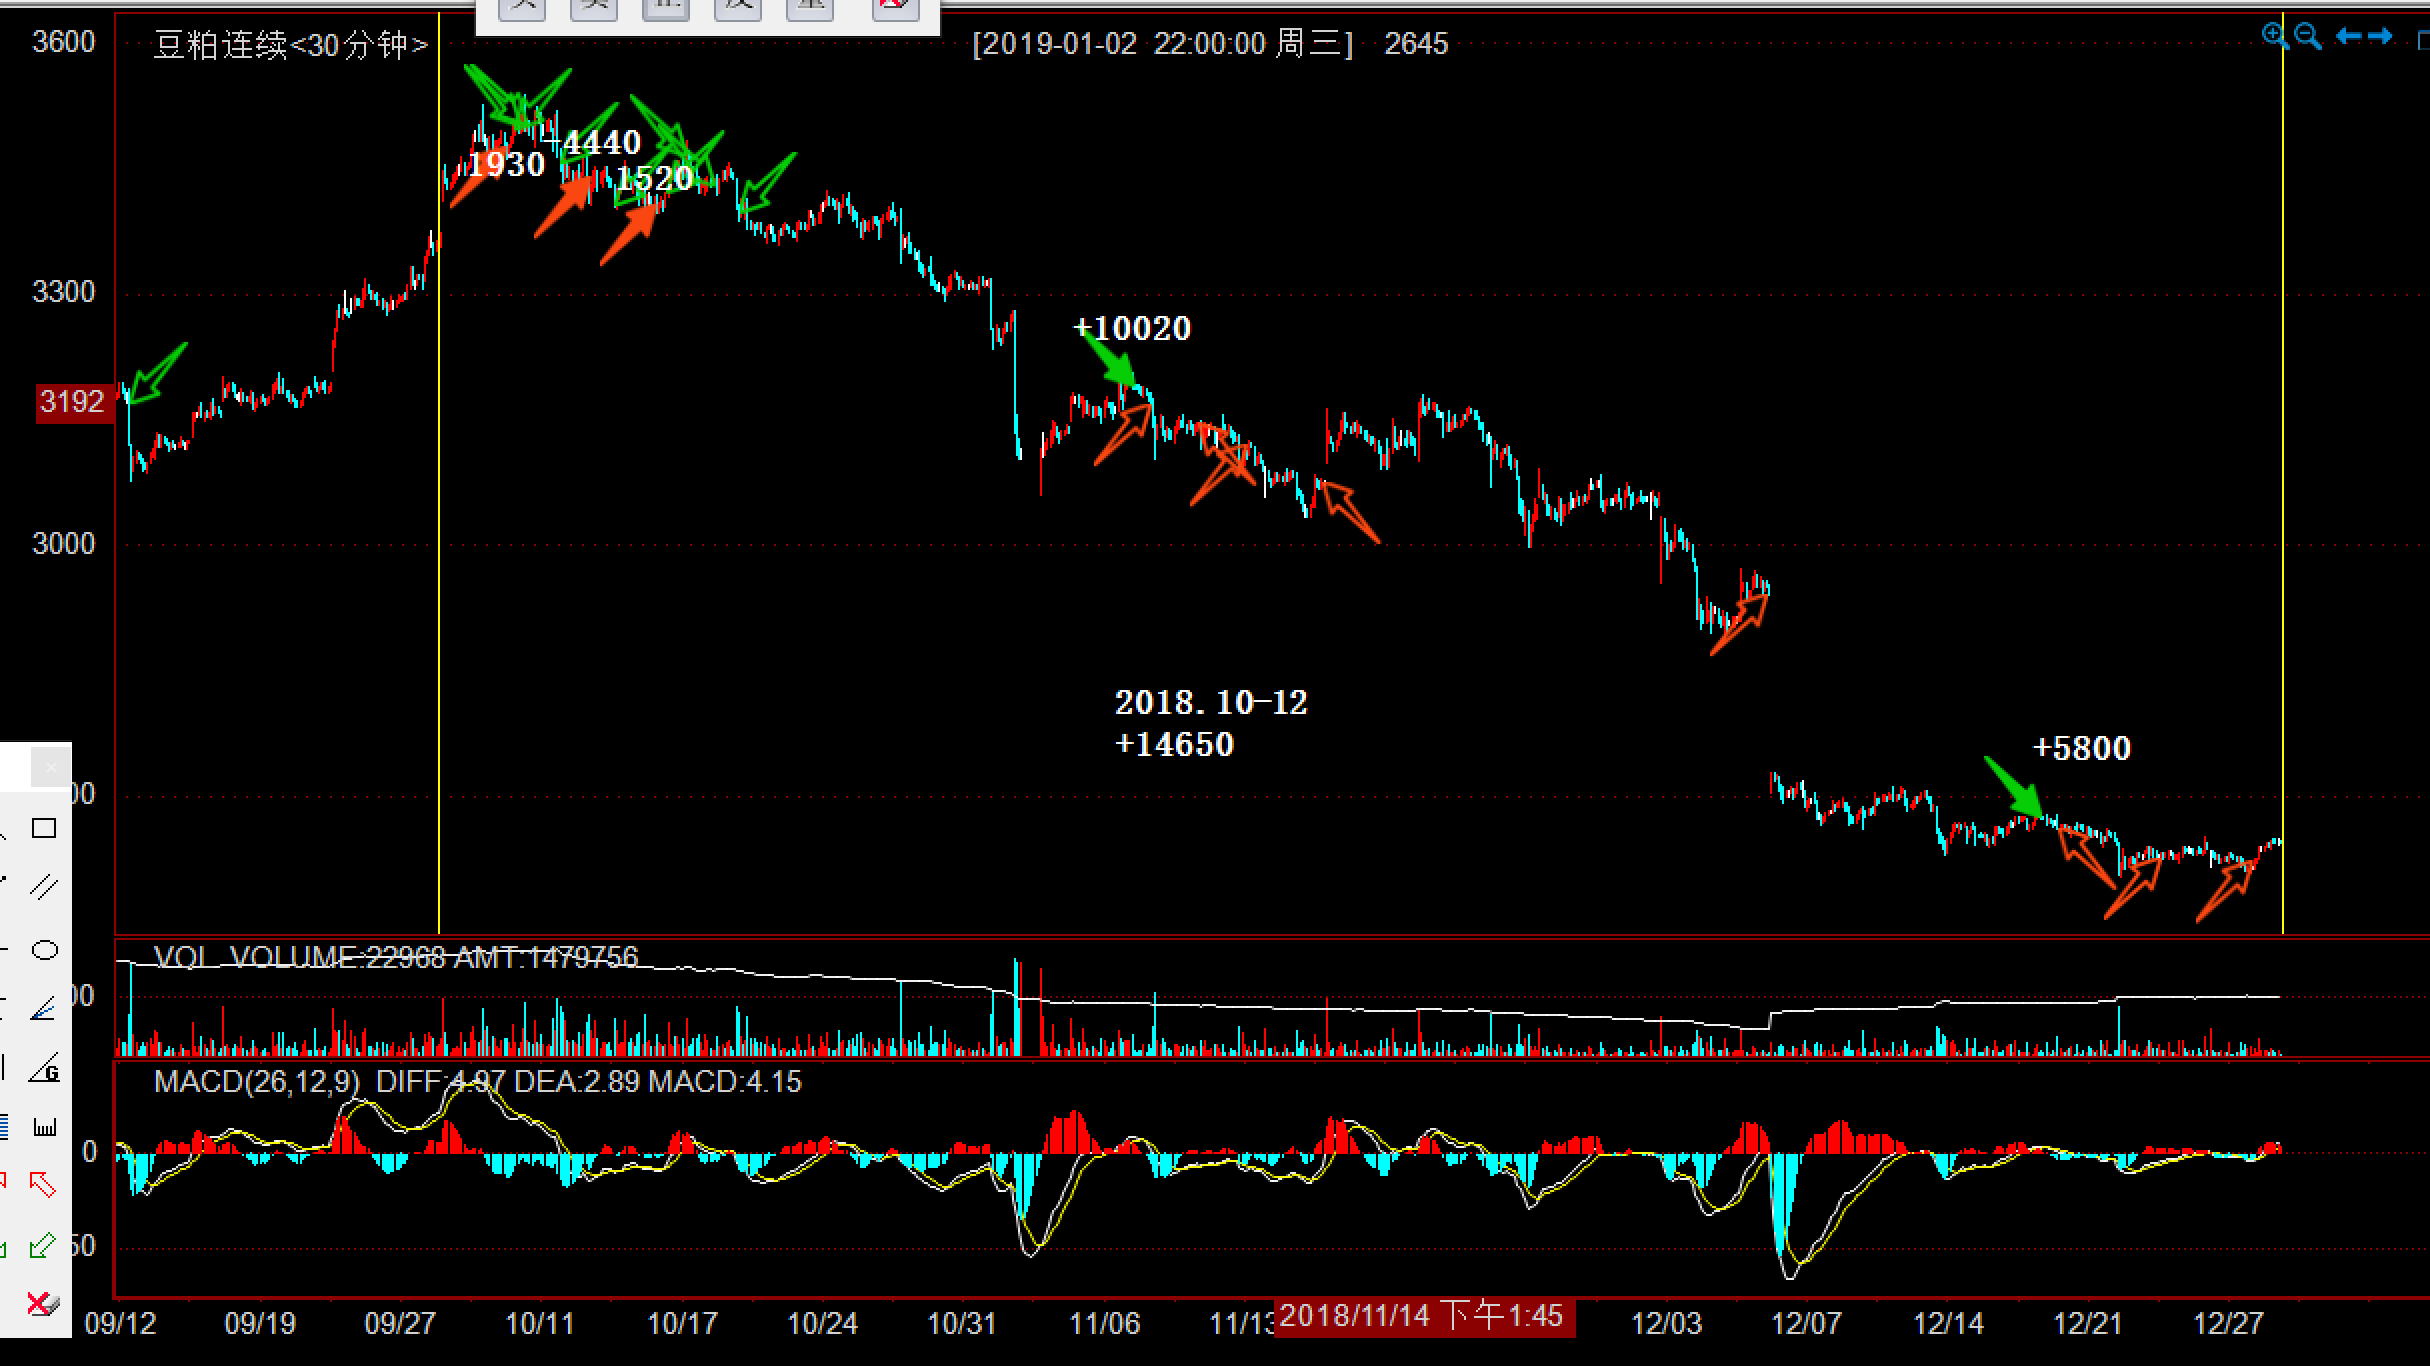This screenshot has height=1366, width=2430.
Task: Click the chart title 豆粕连续<30分钟>
Action: 291,45
